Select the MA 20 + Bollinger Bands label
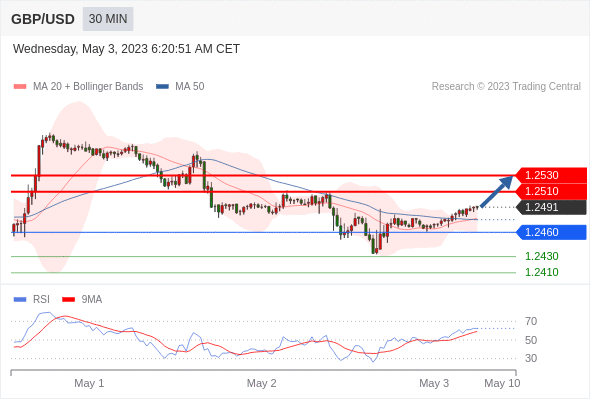This screenshot has width=590, height=400. [88, 87]
